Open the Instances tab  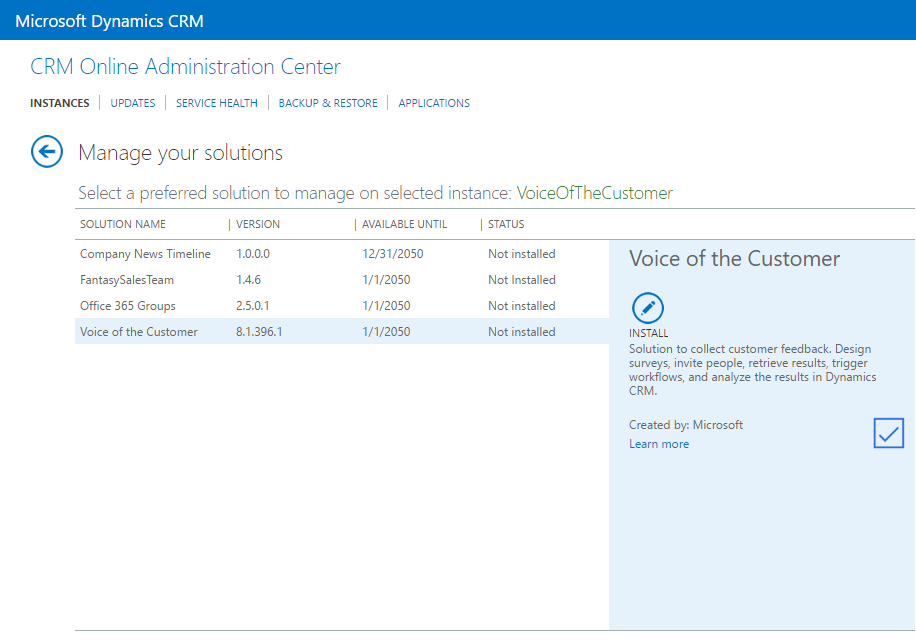click(x=59, y=103)
